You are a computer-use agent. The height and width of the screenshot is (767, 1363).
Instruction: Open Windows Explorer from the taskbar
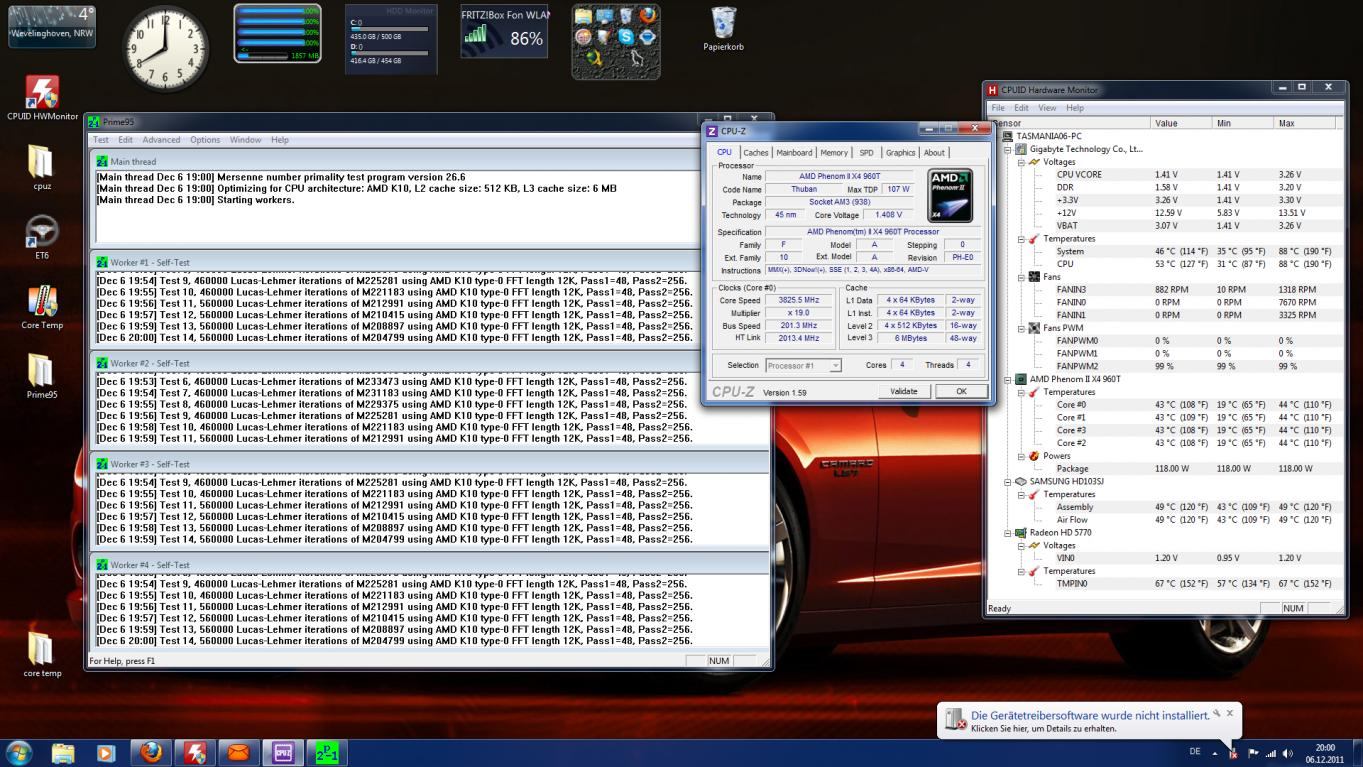[x=63, y=753]
